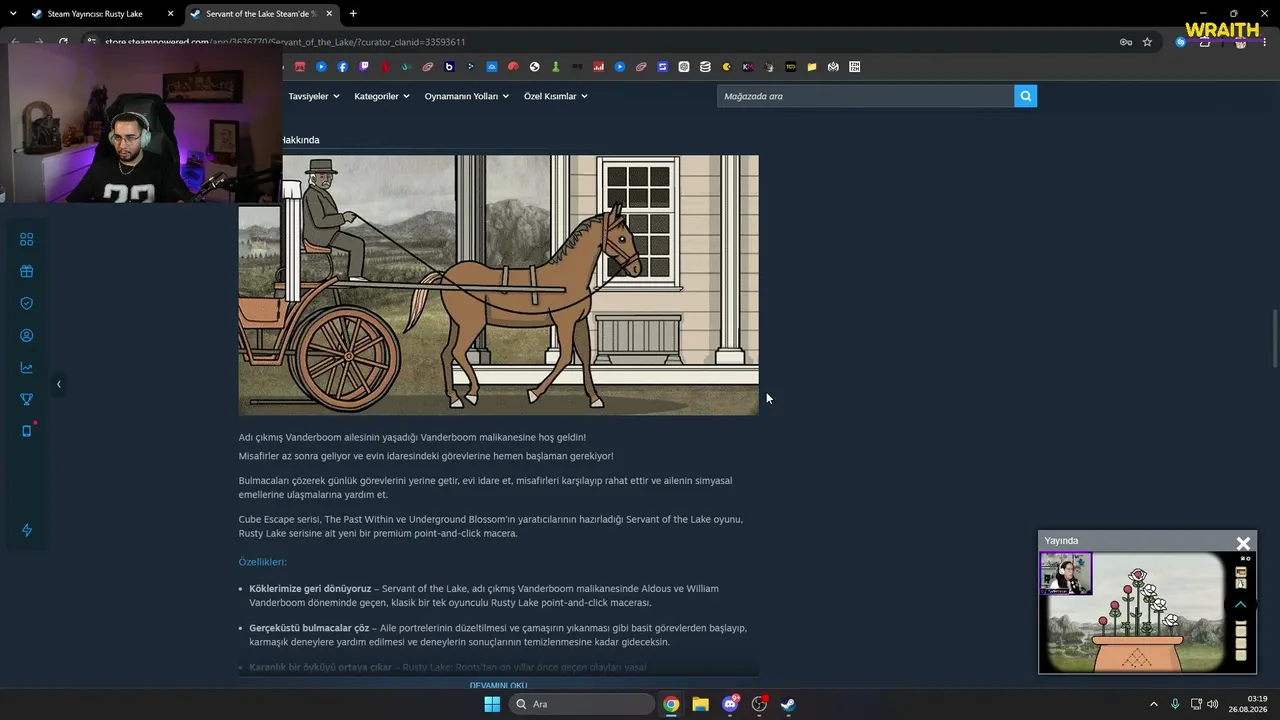This screenshot has height=720, width=1280.
Task: Open the gift icon in left sidebar
Action: [x=27, y=271]
